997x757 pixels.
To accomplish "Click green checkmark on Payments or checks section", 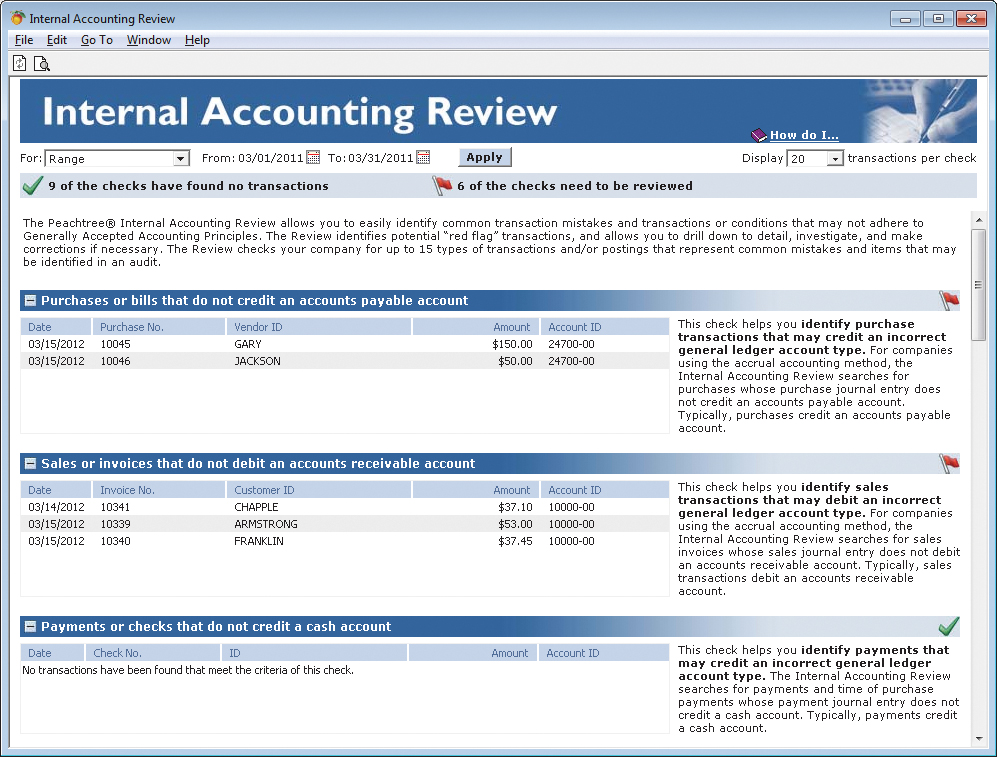I will 948,626.
